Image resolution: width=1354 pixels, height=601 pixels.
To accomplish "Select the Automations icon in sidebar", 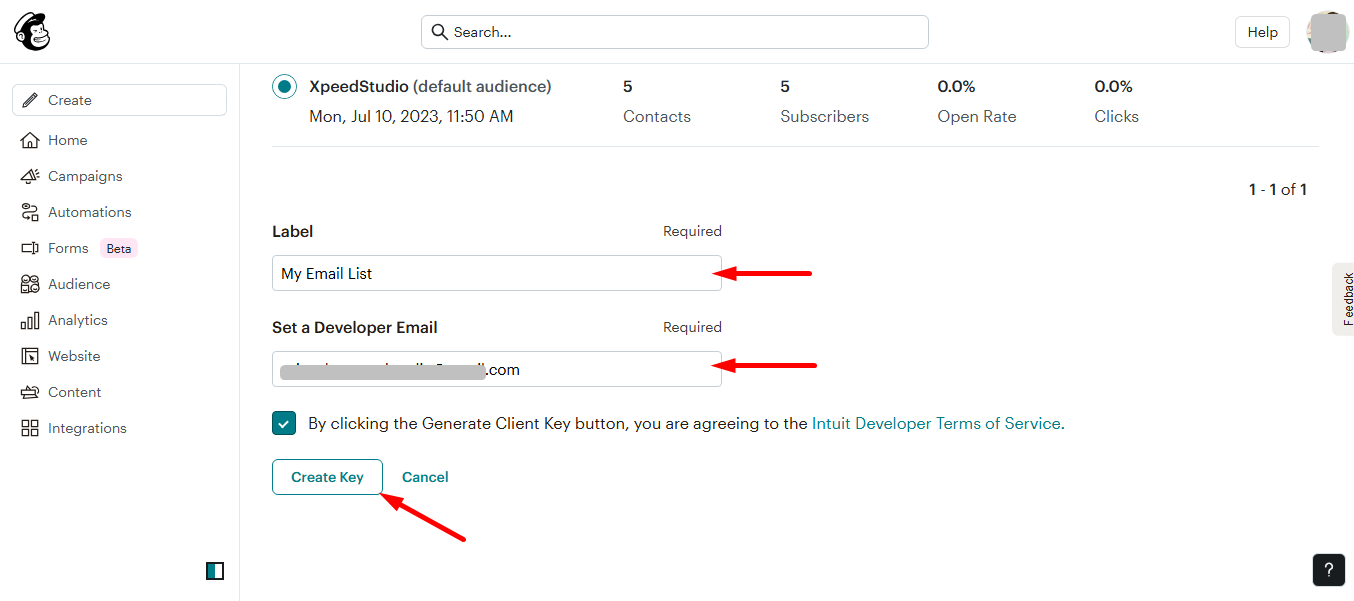I will (89, 211).
